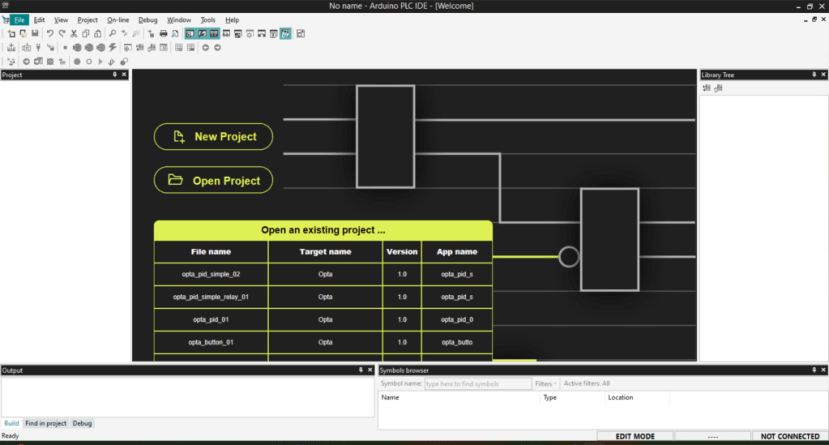Open the Window menu
Viewport: 829px width, 445px height.
179,20
